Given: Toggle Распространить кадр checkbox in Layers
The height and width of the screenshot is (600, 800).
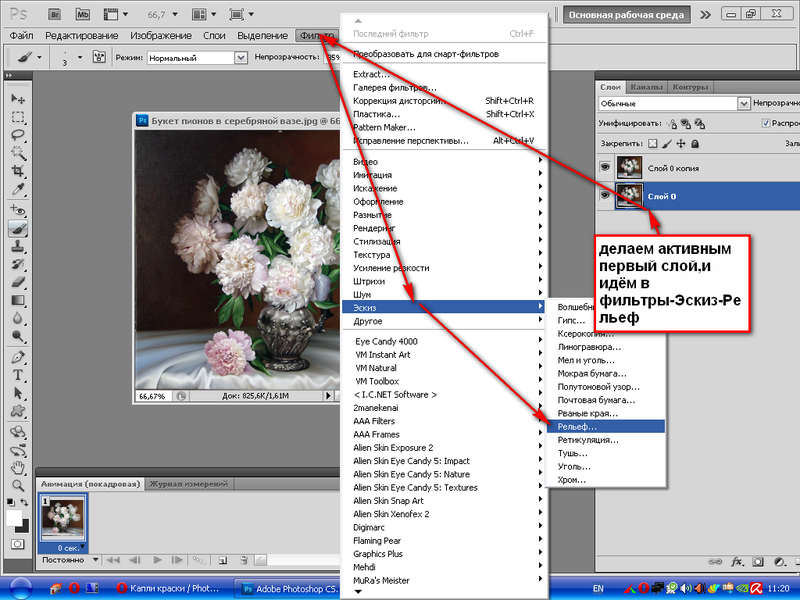Looking at the screenshot, I should [x=765, y=123].
